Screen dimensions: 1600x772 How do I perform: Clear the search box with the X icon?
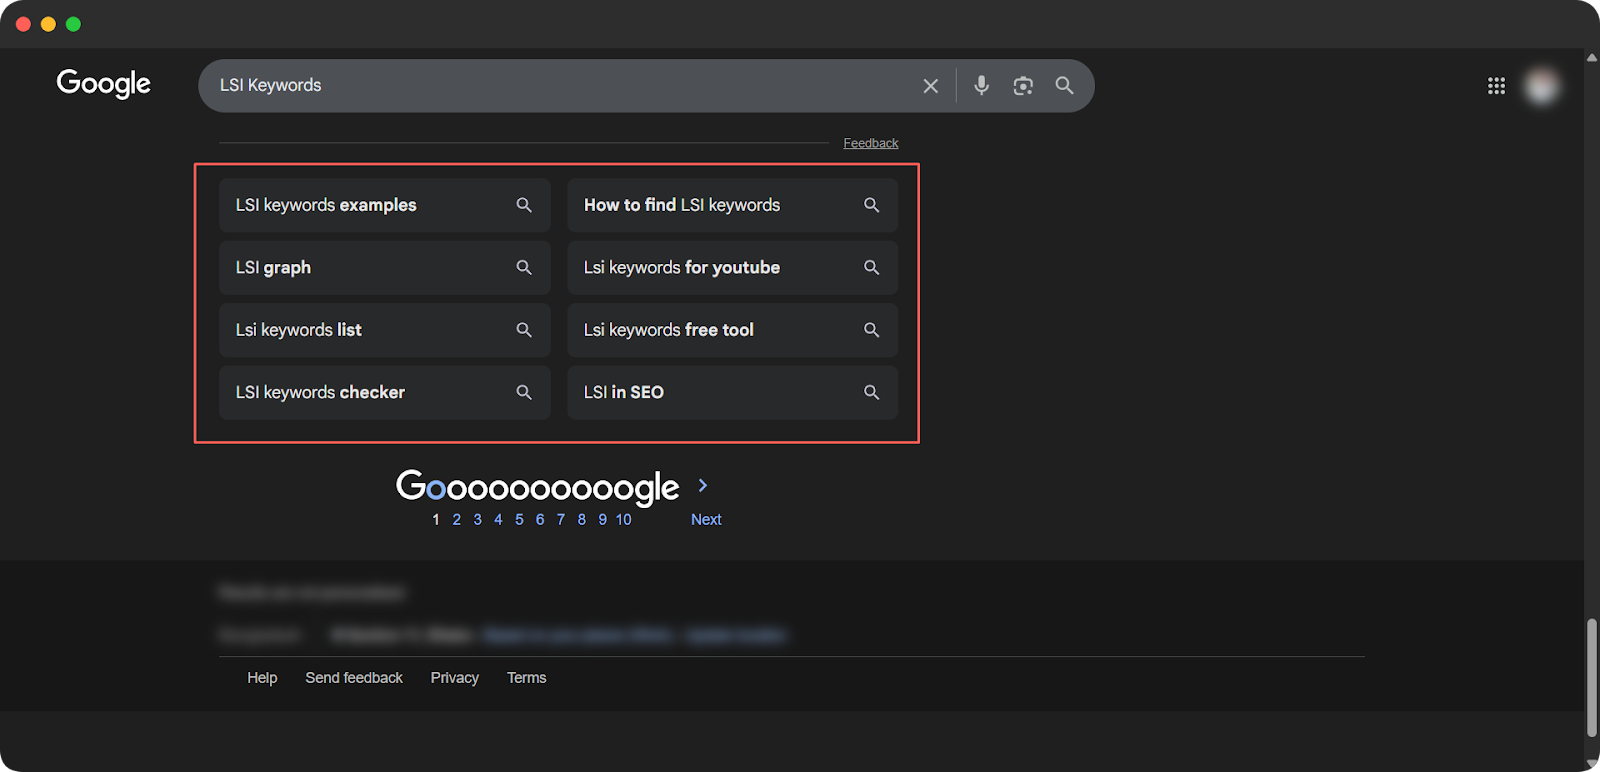[930, 86]
